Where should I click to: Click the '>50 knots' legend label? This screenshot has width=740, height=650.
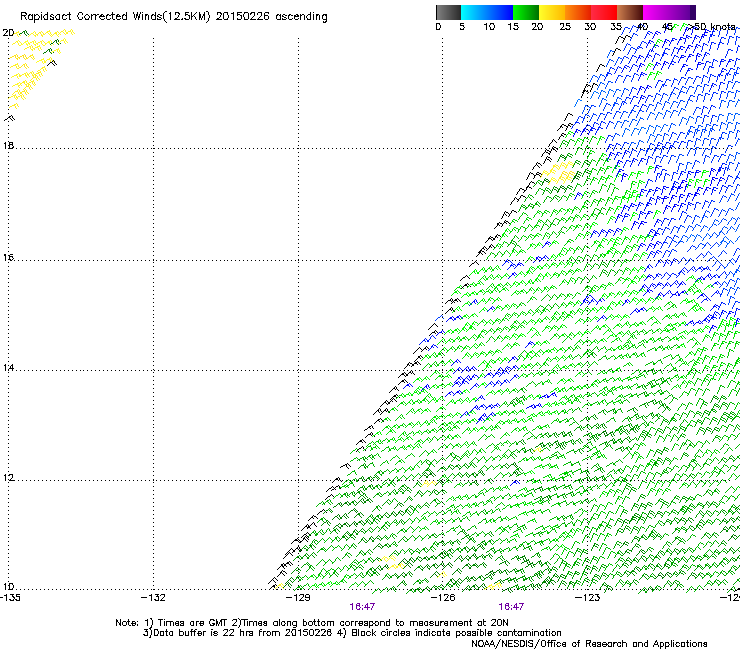coord(711,27)
